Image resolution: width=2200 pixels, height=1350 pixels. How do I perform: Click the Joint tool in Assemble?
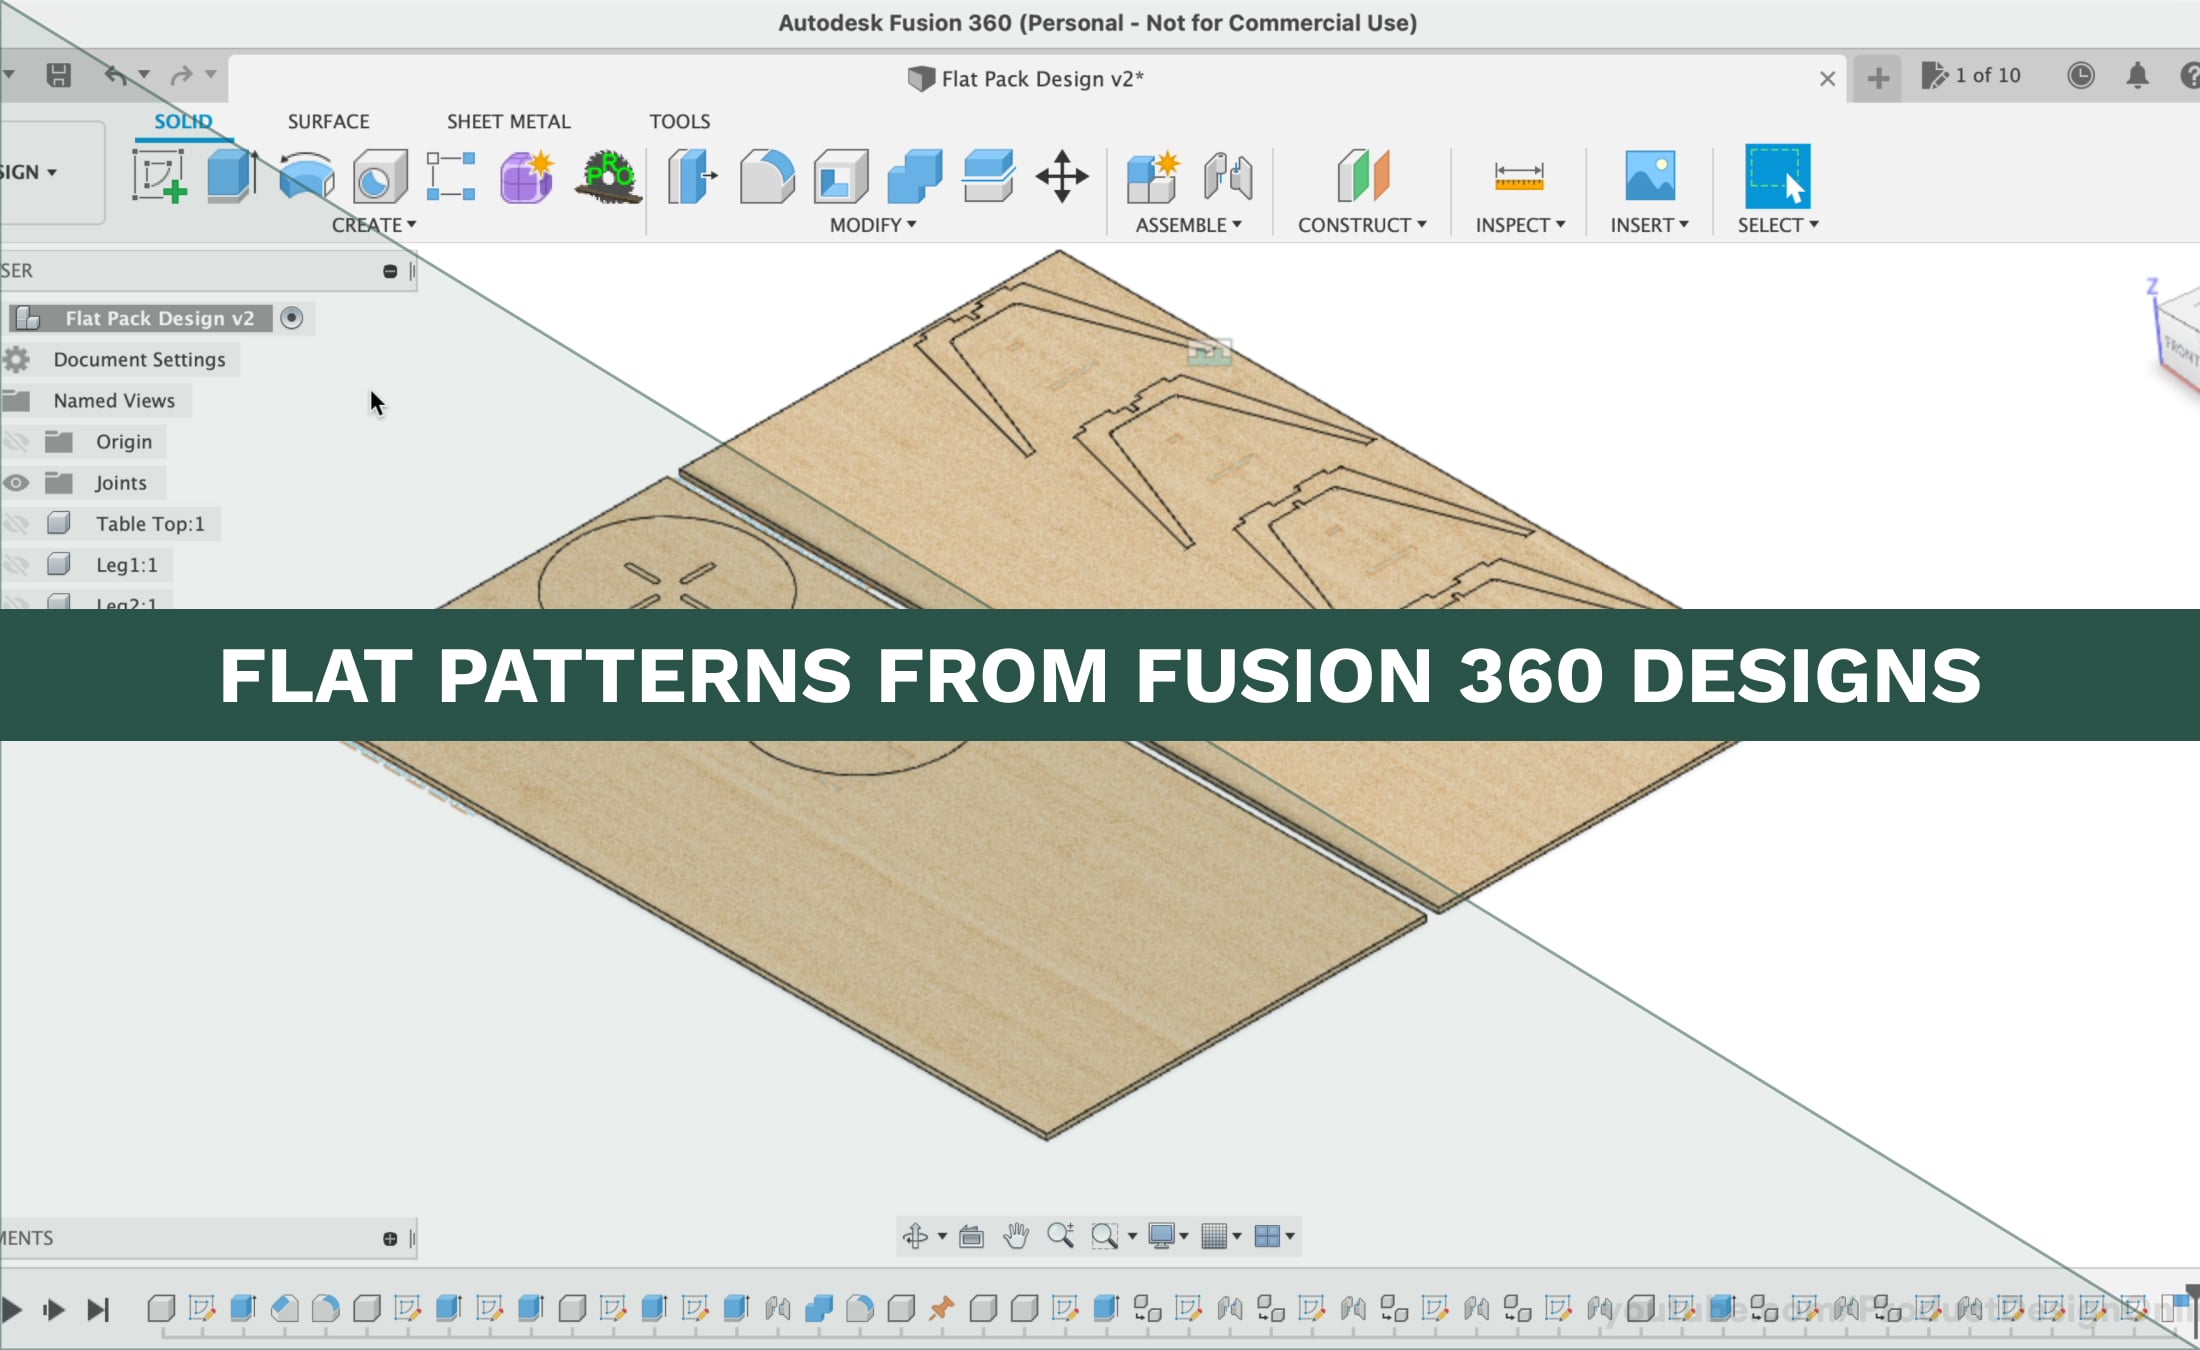(1228, 177)
